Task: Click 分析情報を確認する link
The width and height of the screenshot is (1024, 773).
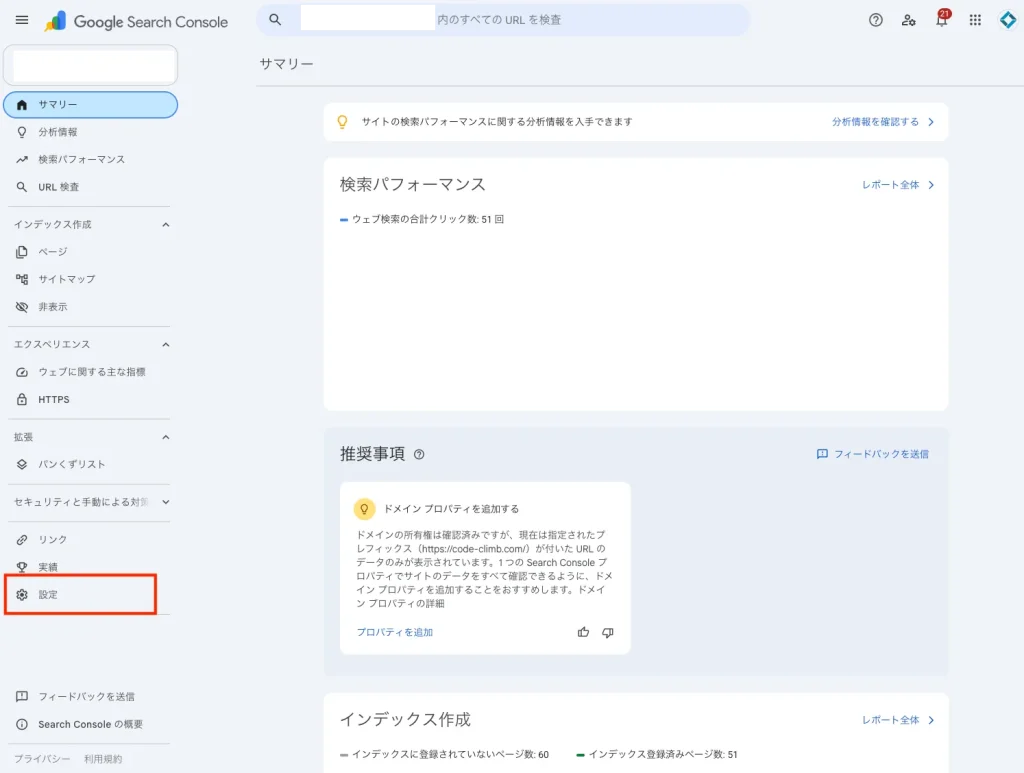Action: 883,122
